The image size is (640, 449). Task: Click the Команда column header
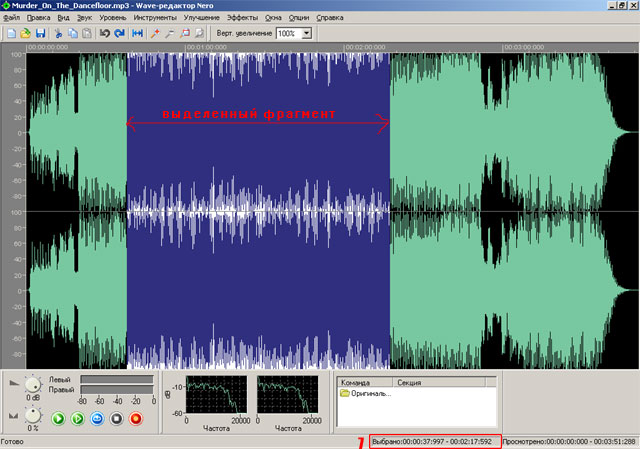coord(365,382)
